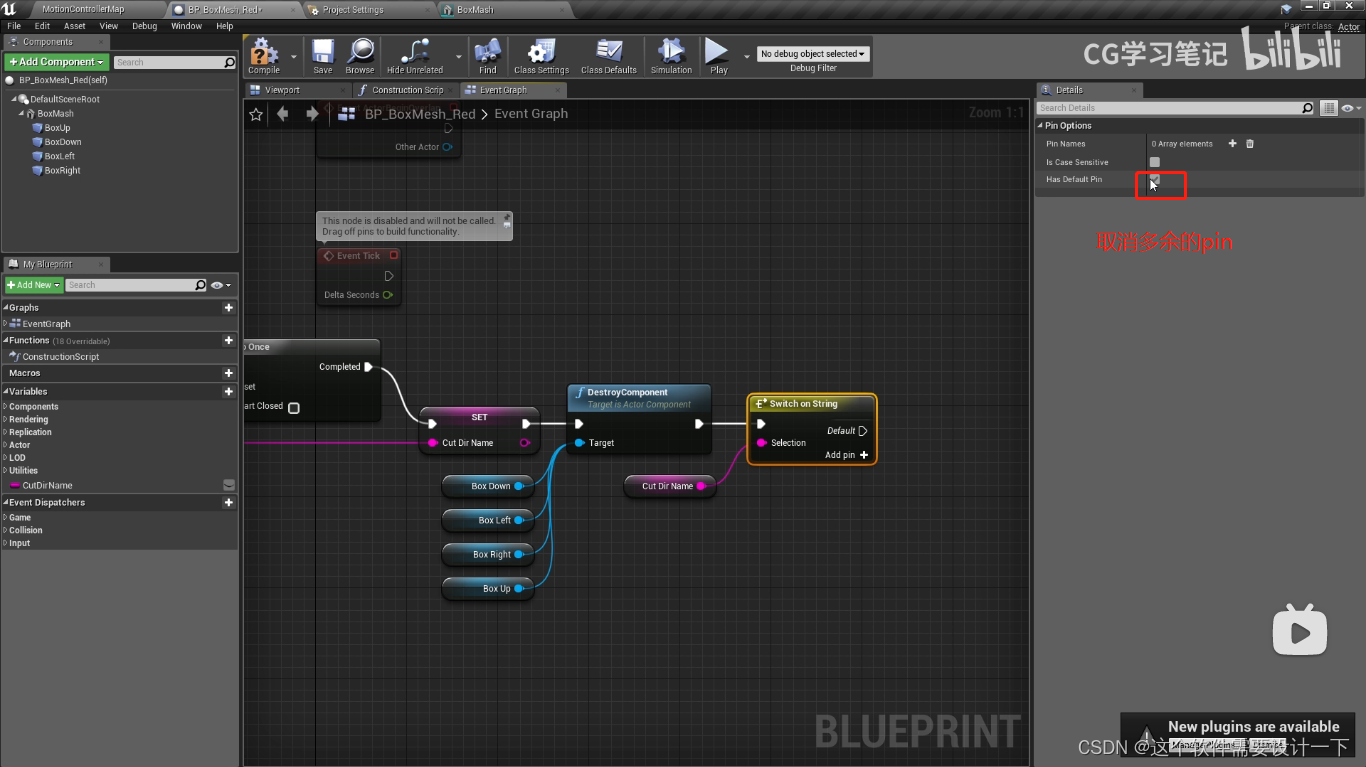This screenshot has height=767, width=1366.
Task: Click the Browse magnifier icon
Action: coord(360,56)
